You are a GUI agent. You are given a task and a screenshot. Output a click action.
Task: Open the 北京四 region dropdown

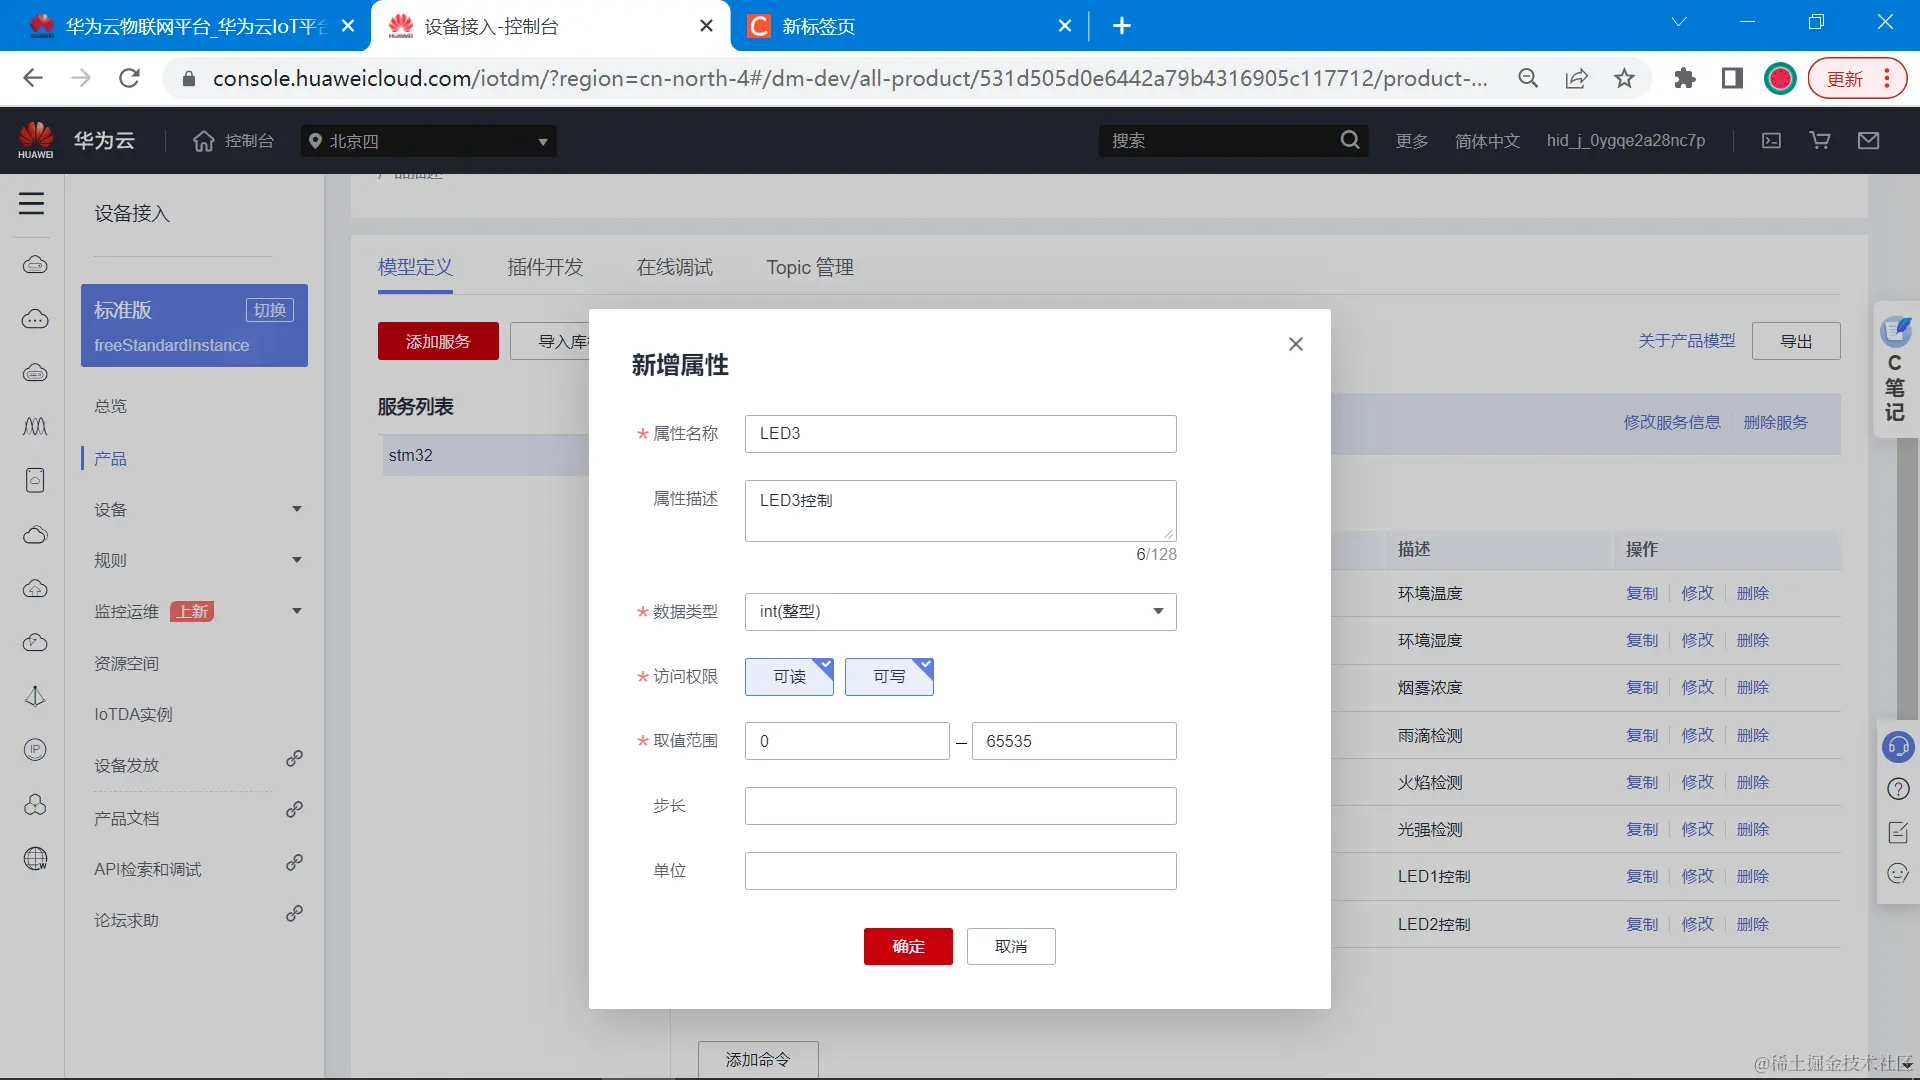pos(429,141)
